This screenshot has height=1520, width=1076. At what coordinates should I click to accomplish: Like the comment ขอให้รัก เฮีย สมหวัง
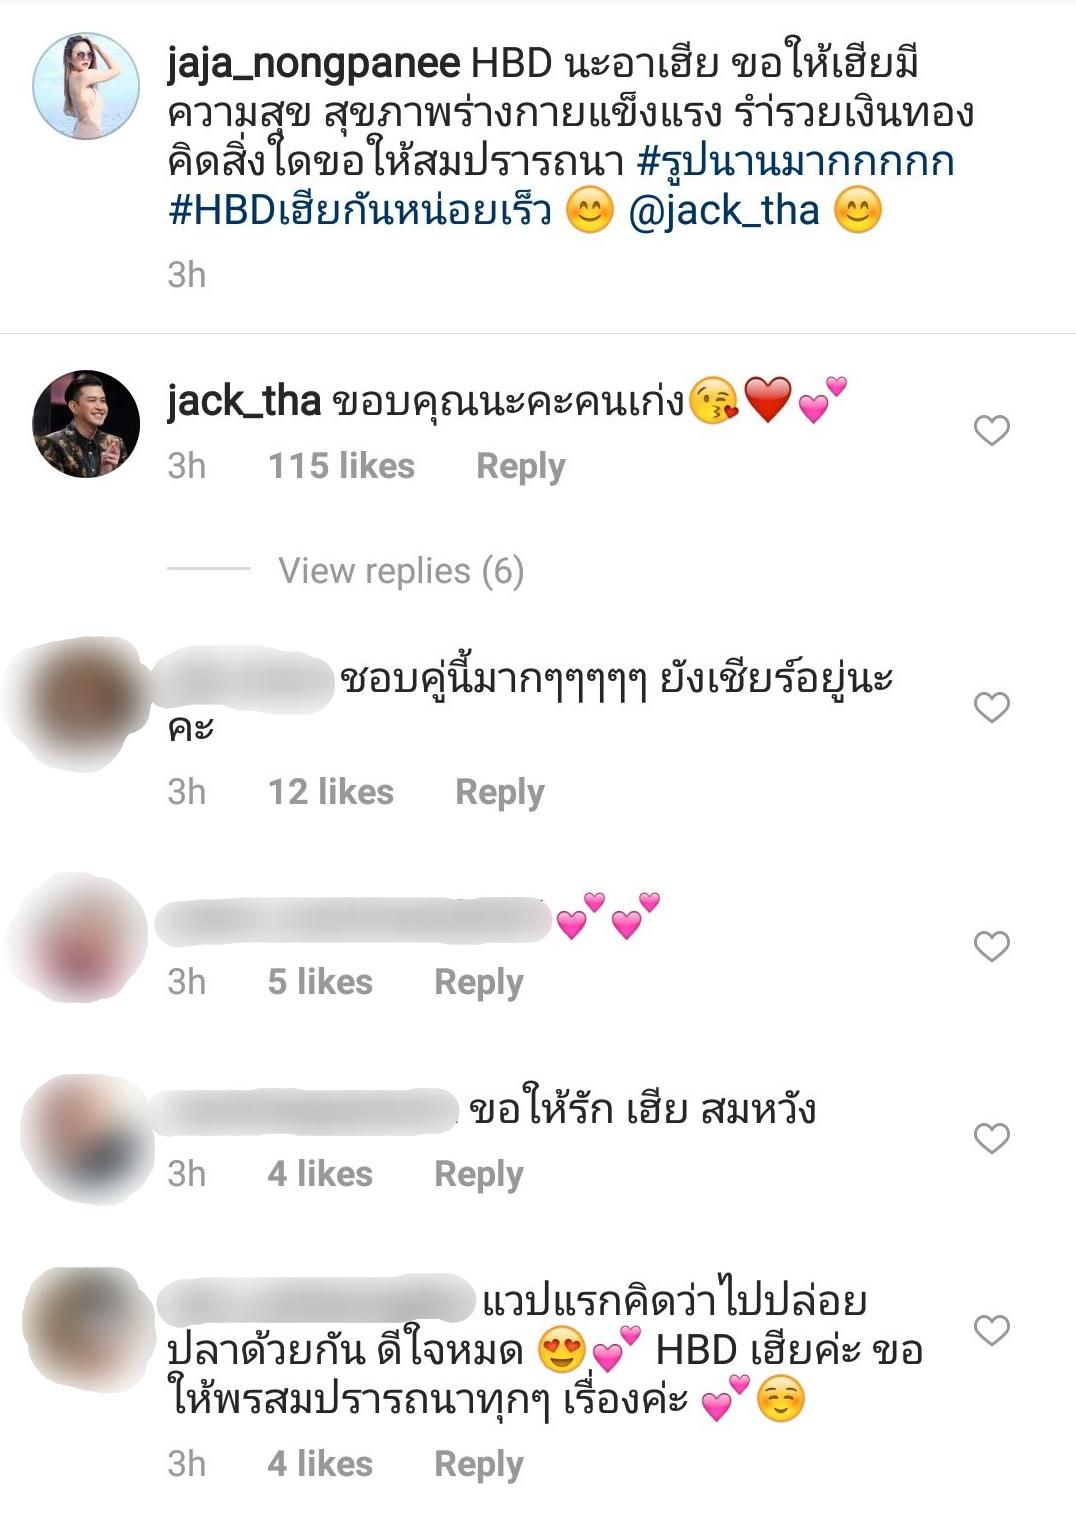991,1138
